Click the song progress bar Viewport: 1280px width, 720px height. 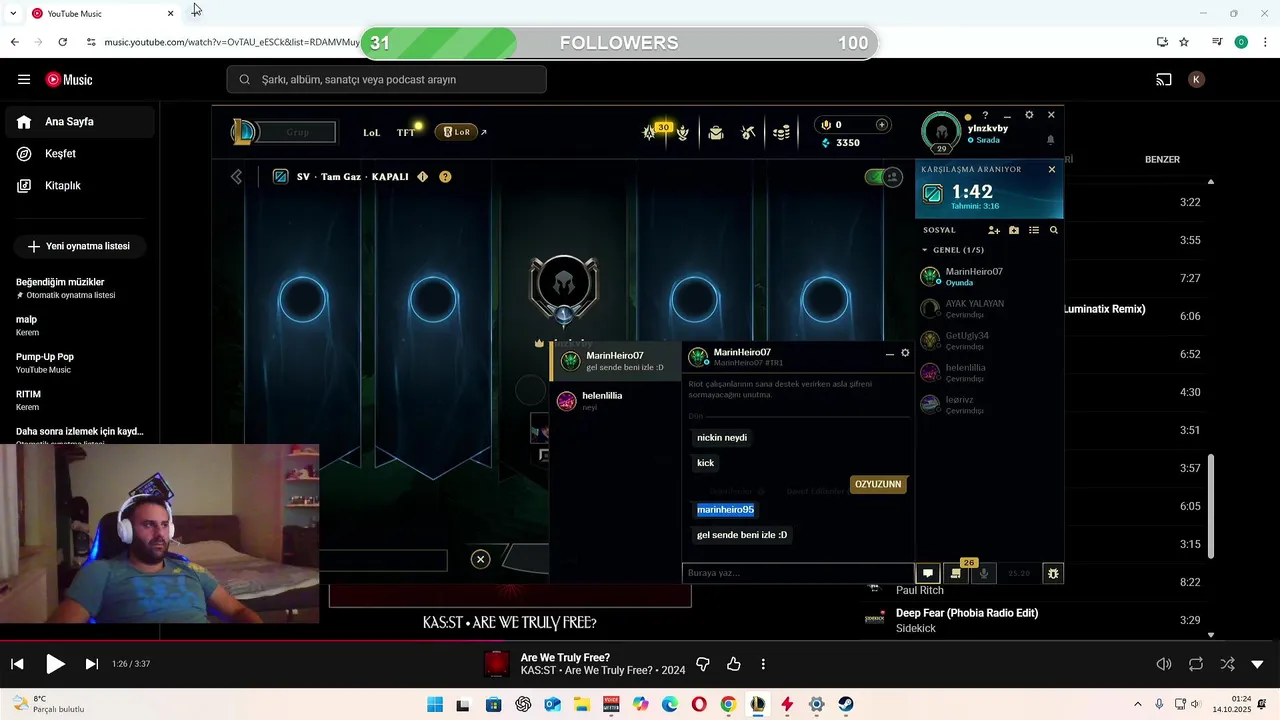(x=640, y=641)
